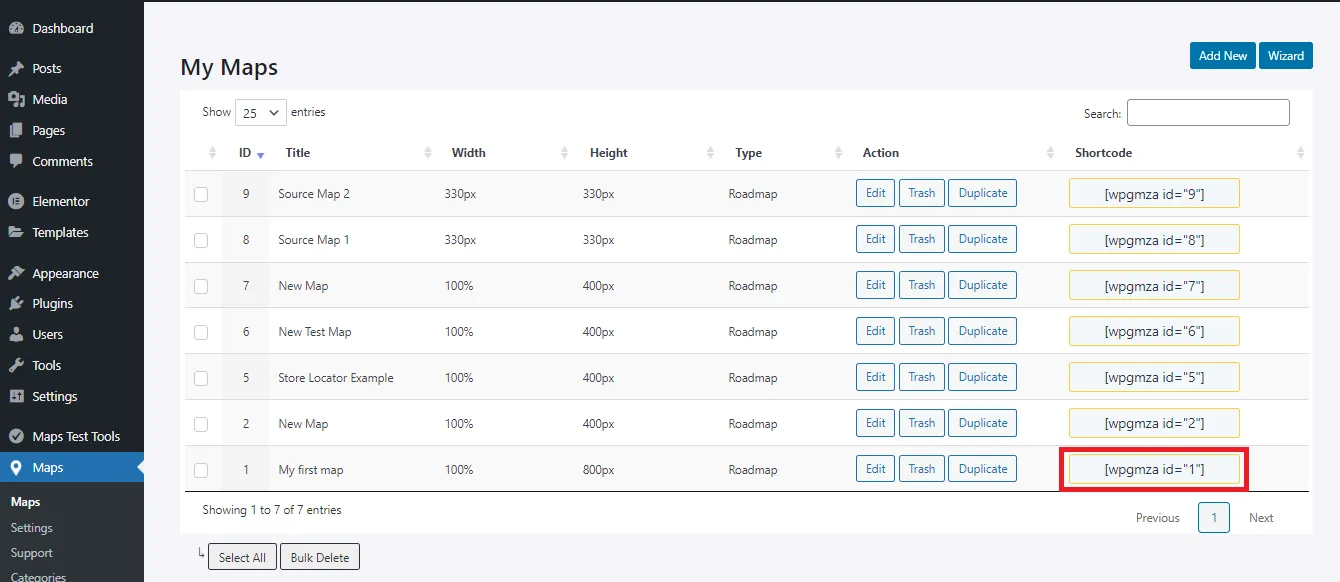Click the Posts pushpin icon
This screenshot has height=582, width=1340.
point(16,69)
